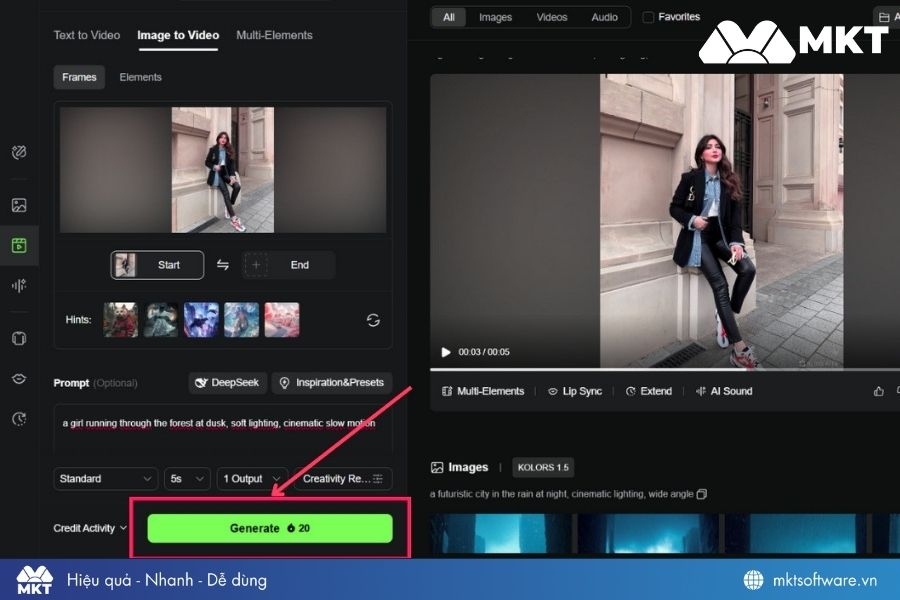This screenshot has width=900, height=600.
Task: Select the first hint thumbnail
Action: [x=121, y=320]
